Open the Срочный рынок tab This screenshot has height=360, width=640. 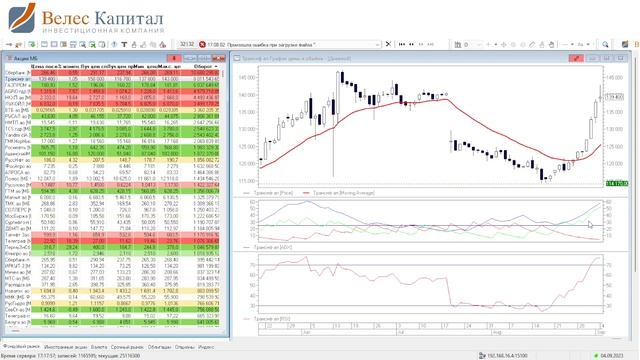127,347
